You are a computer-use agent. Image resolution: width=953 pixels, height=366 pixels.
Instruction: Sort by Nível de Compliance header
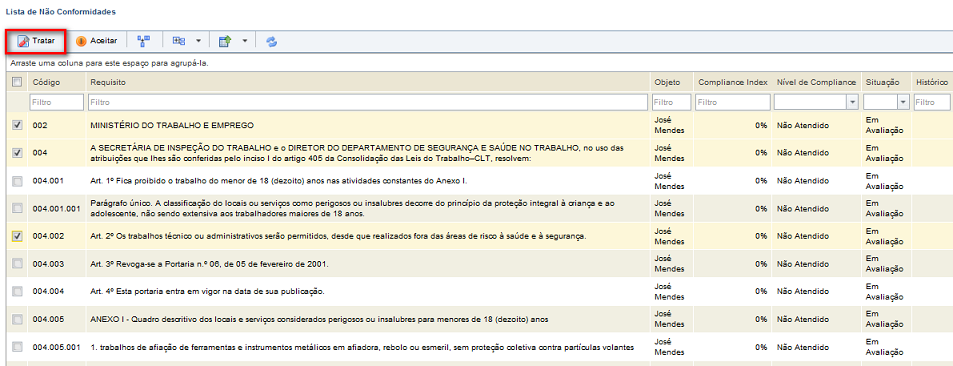point(816,82)
